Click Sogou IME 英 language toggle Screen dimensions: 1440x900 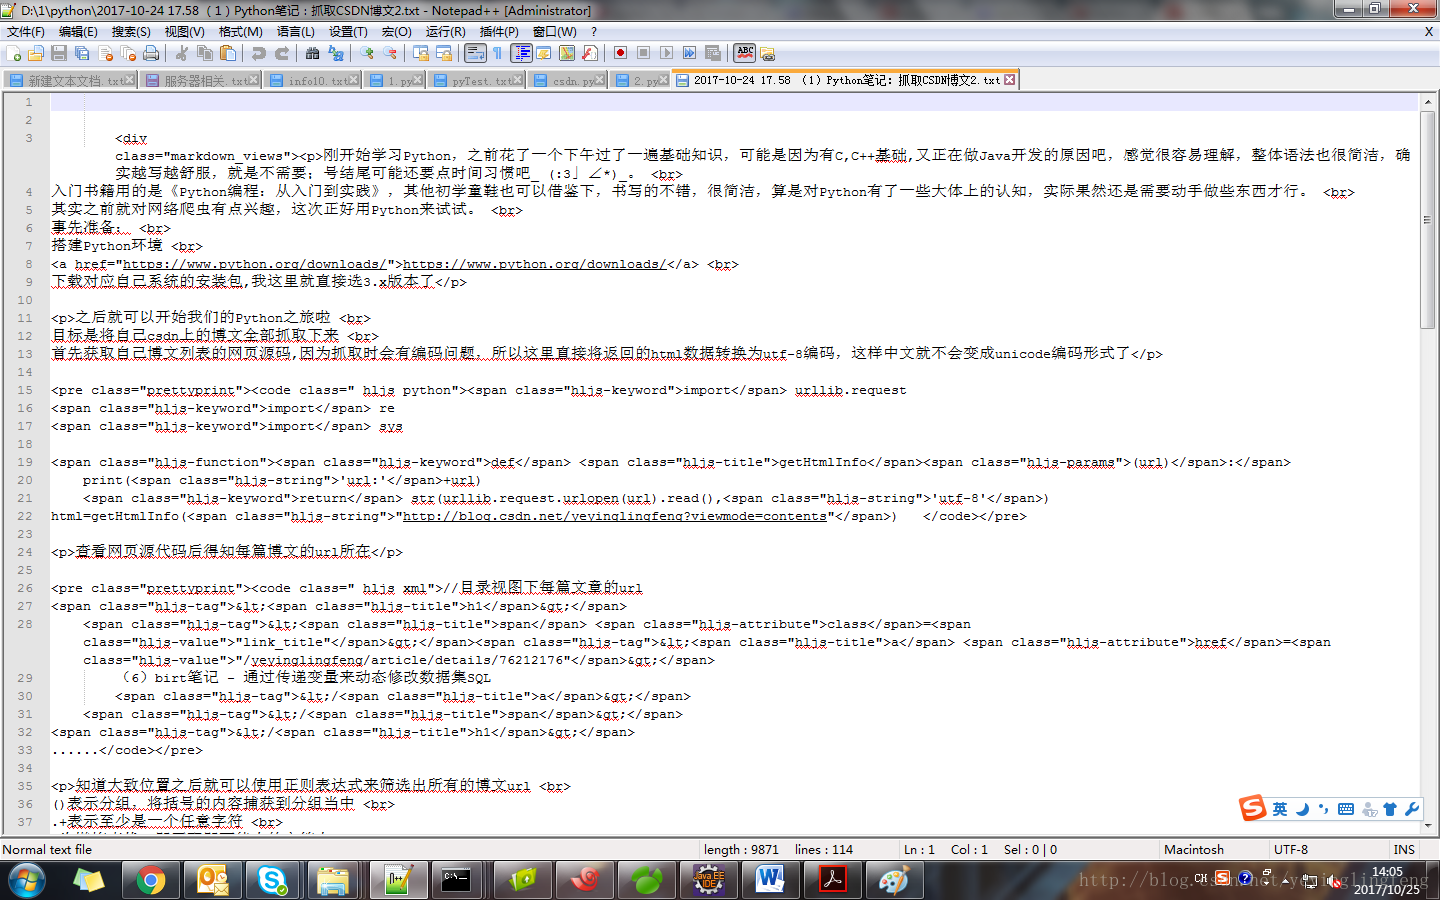click(x=1279, y=809)
